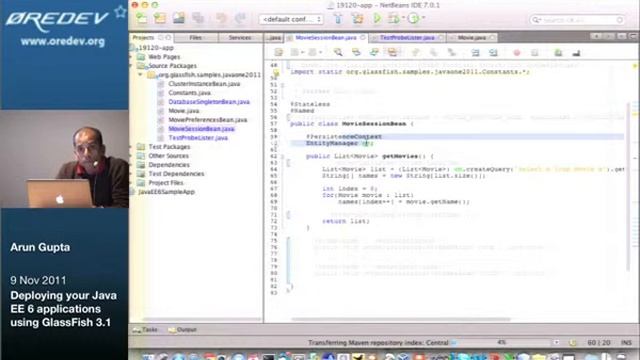Select the MovieSessionBean.java editor tab
This screenshot has width=640, height=360.
[x=326, y=38]
